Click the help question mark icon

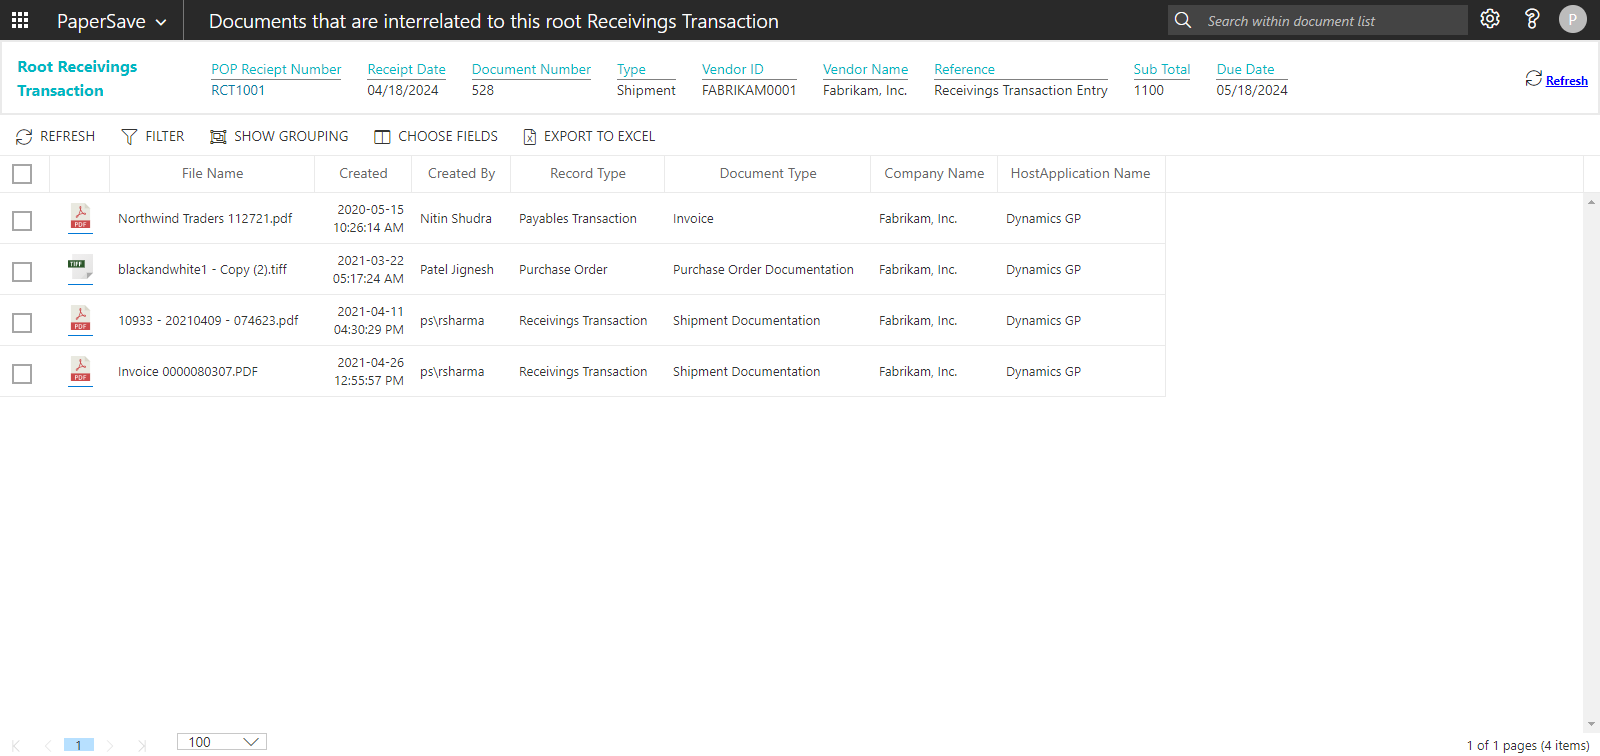coord(1532,20)
